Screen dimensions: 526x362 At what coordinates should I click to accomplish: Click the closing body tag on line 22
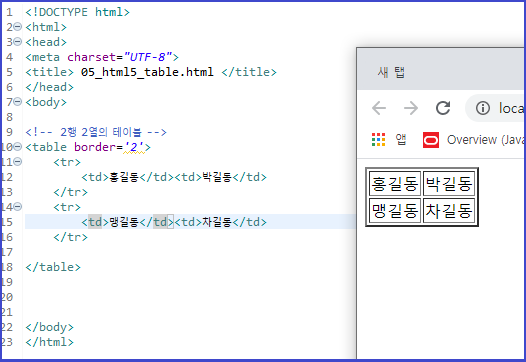pos(49,327)
